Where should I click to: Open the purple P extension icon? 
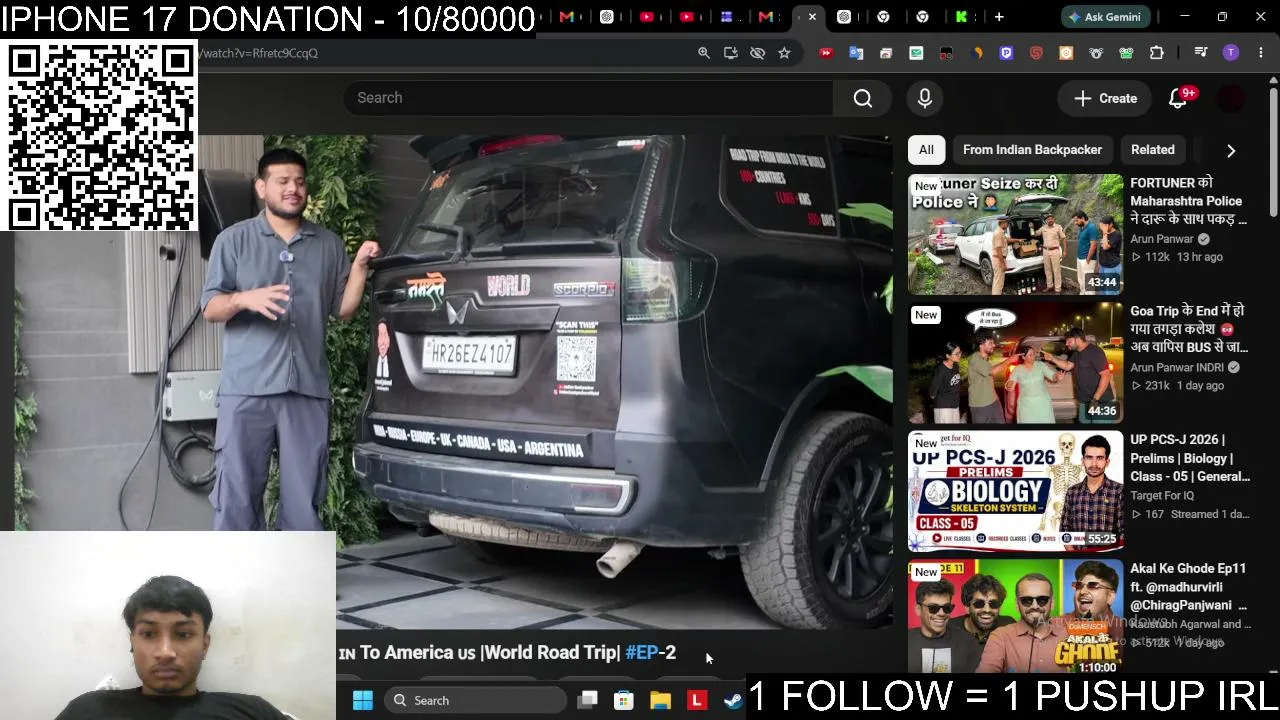coord(1006,53)
